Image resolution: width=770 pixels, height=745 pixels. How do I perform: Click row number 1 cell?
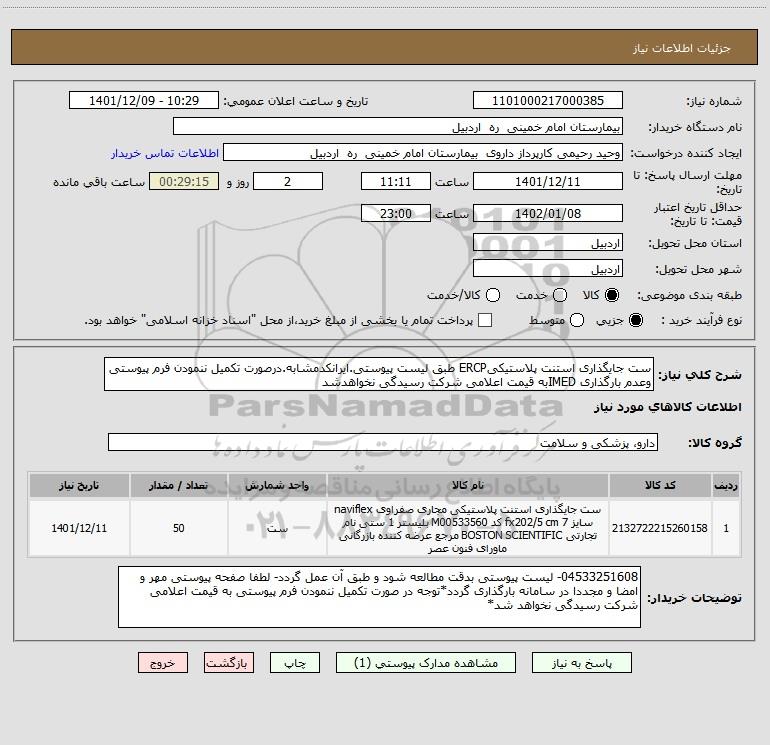[726, 528]
